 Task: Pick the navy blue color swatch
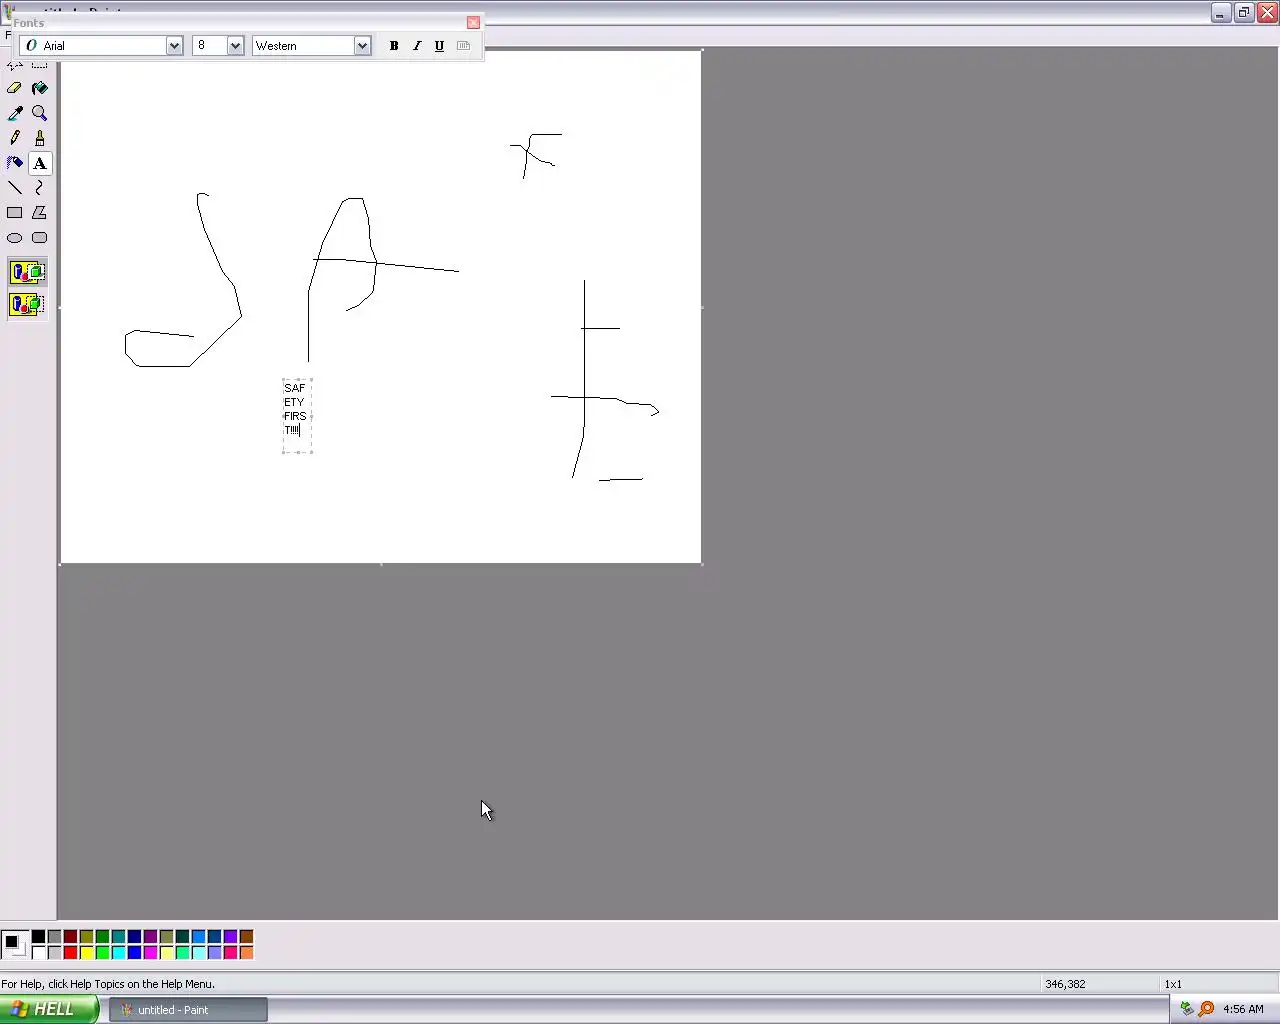coord(134,937)
